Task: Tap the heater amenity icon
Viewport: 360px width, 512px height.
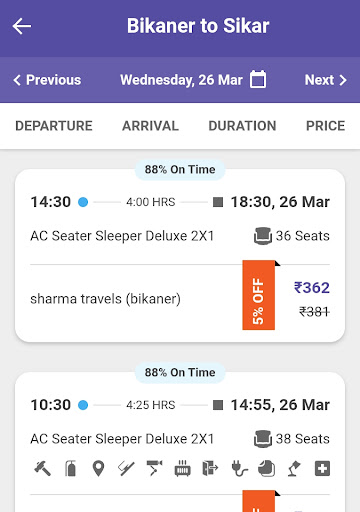Action: click(183, 468)
